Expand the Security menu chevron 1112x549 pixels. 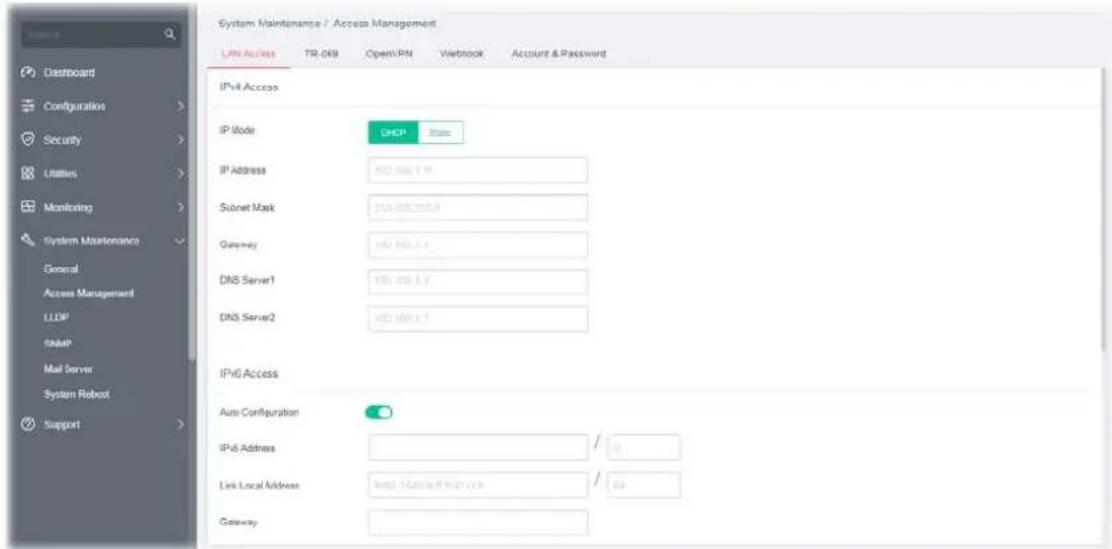click(x=179, y=140)
